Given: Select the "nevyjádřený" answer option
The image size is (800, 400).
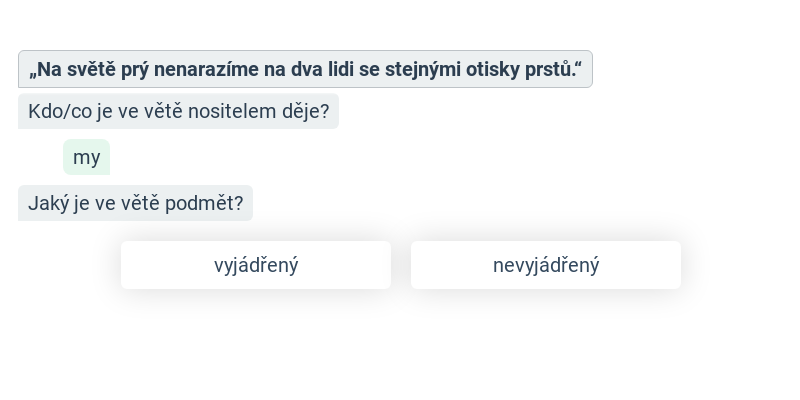Looking at the screenshot, I should [546, 265].
